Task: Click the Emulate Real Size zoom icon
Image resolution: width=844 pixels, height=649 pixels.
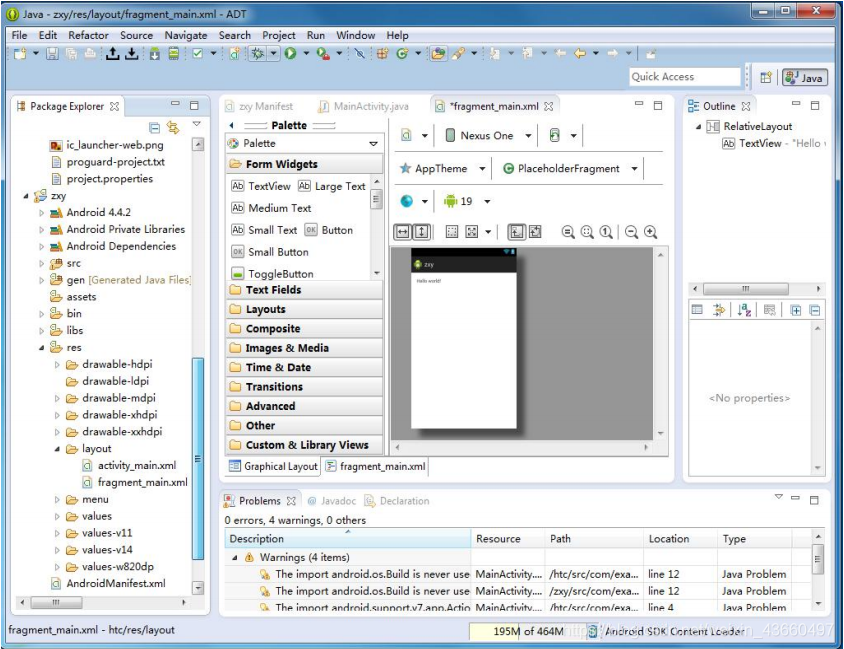Action: (568, 232)
